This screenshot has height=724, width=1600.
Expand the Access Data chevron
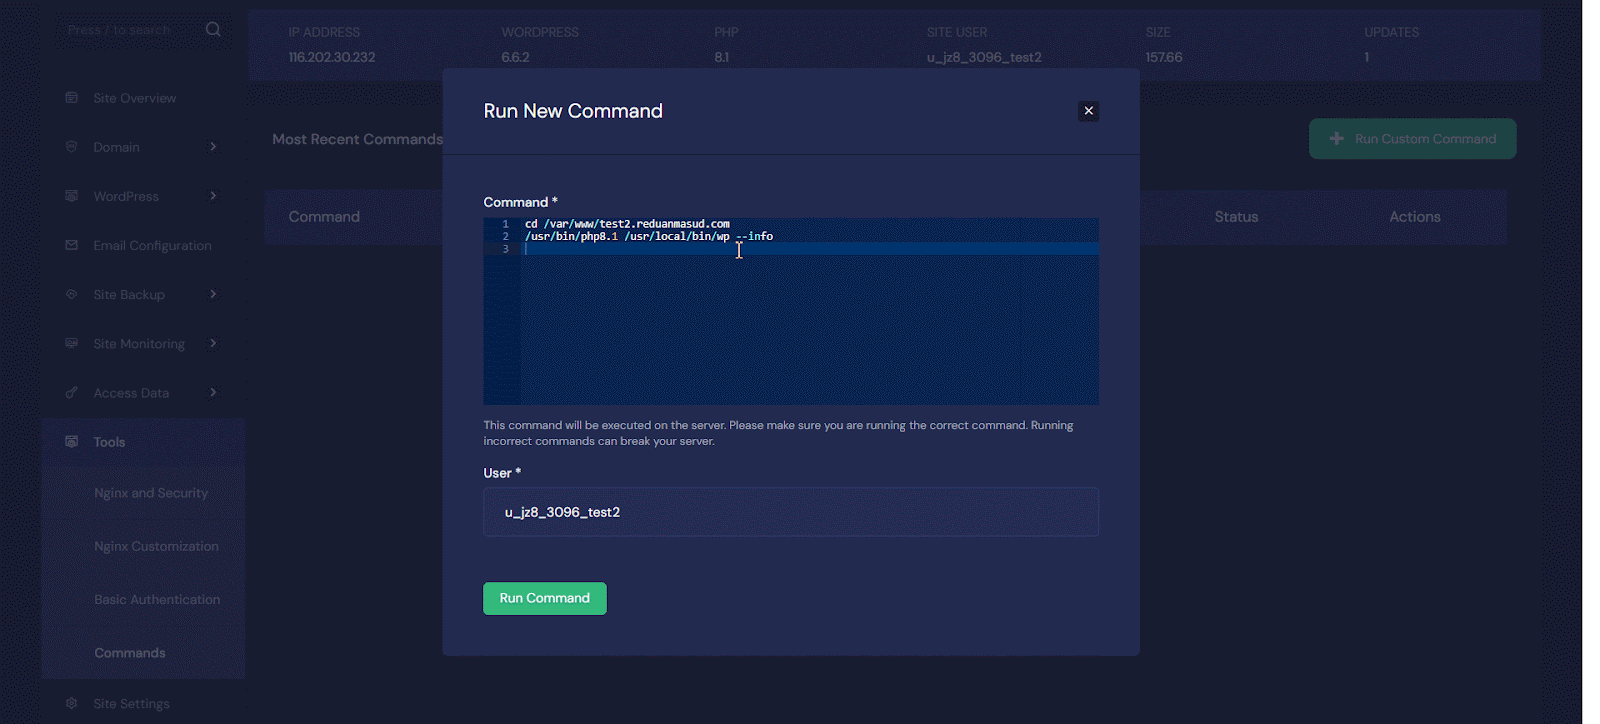213,392
